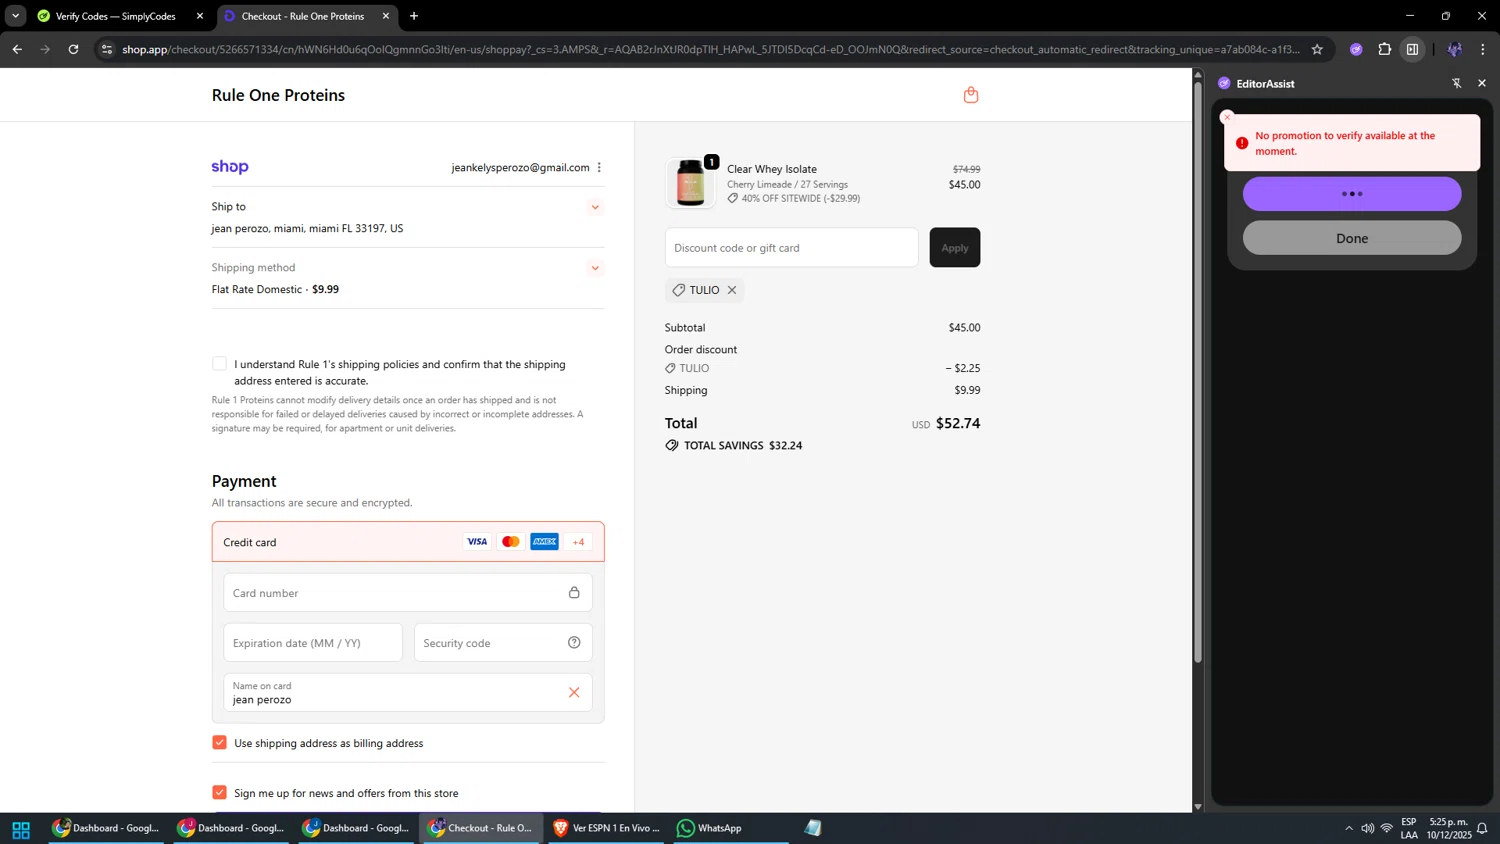This screenshot has width=1500, height=844.
Task: Open the Chrome three-dot menu
Action: click(1482, 49)
